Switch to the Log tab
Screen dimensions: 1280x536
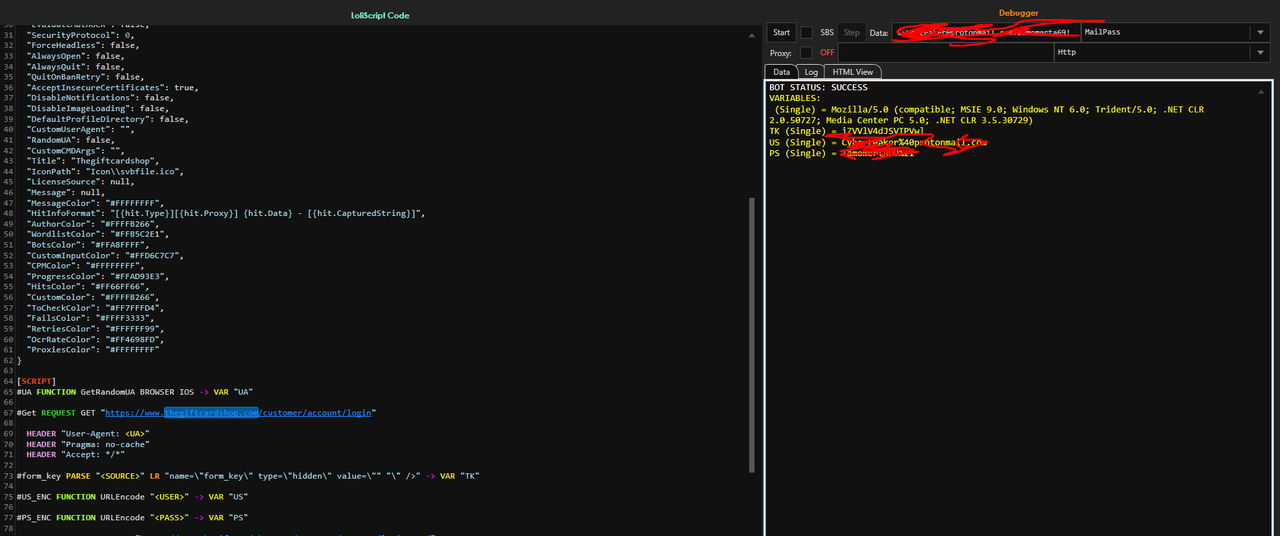pos(811,72)
